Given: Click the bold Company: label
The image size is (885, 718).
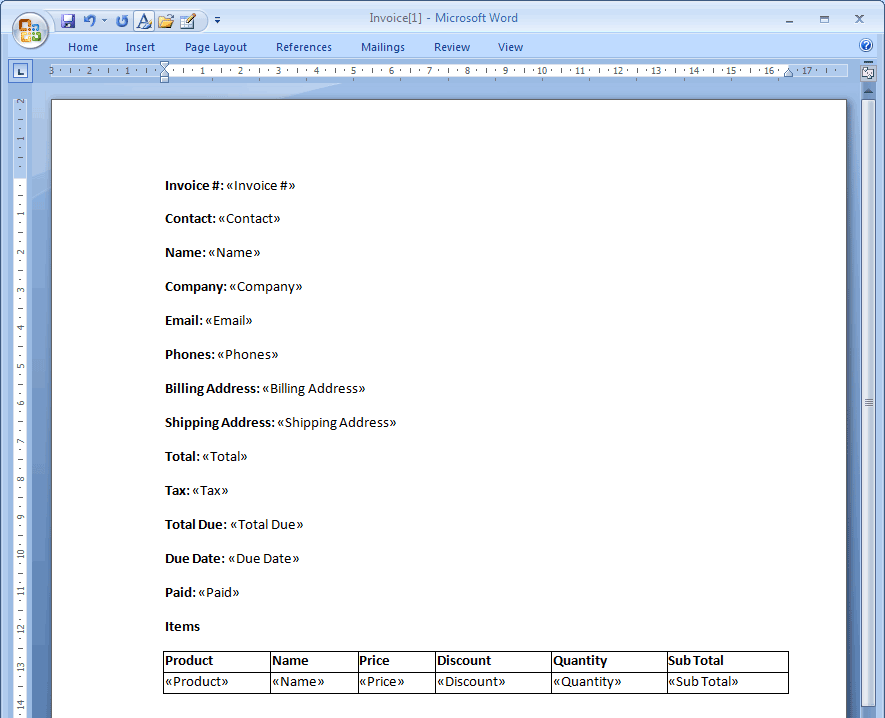Looking at the screenshot, I should point(196,287).
